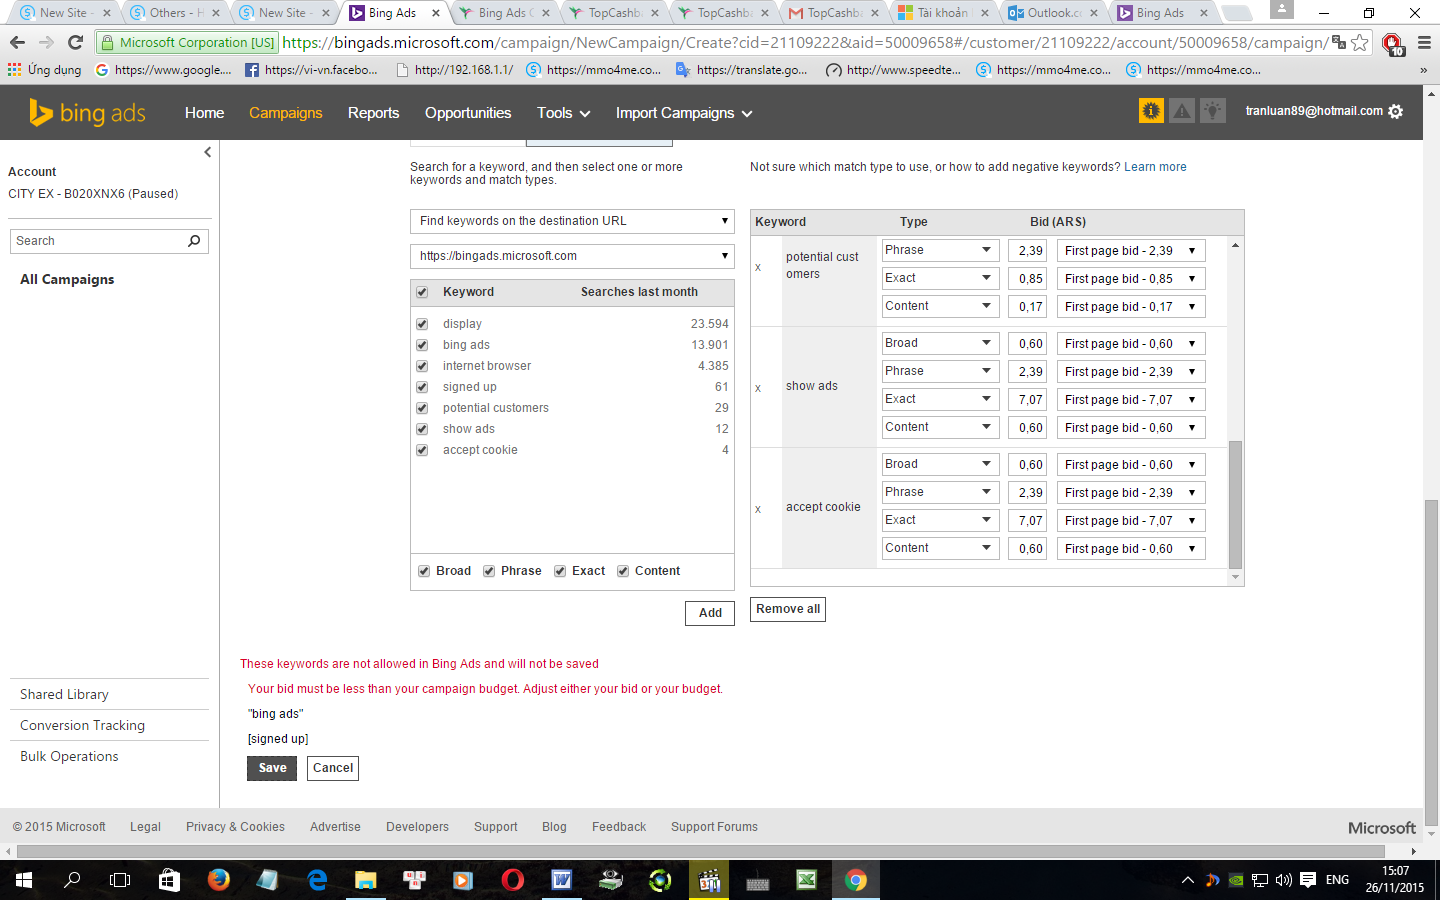
Task: Remove the 'potential customers' keyword with its x
Action: (758, 267)
